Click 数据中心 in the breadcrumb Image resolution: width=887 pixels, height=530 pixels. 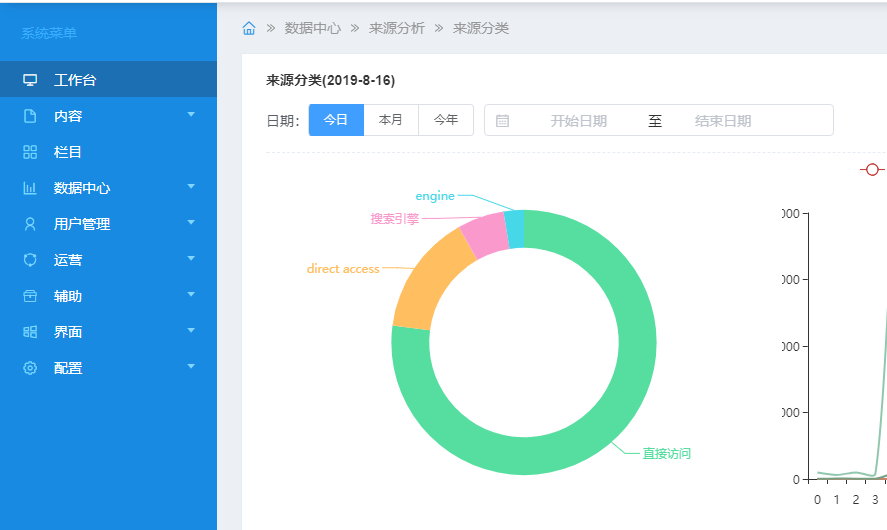313,28
